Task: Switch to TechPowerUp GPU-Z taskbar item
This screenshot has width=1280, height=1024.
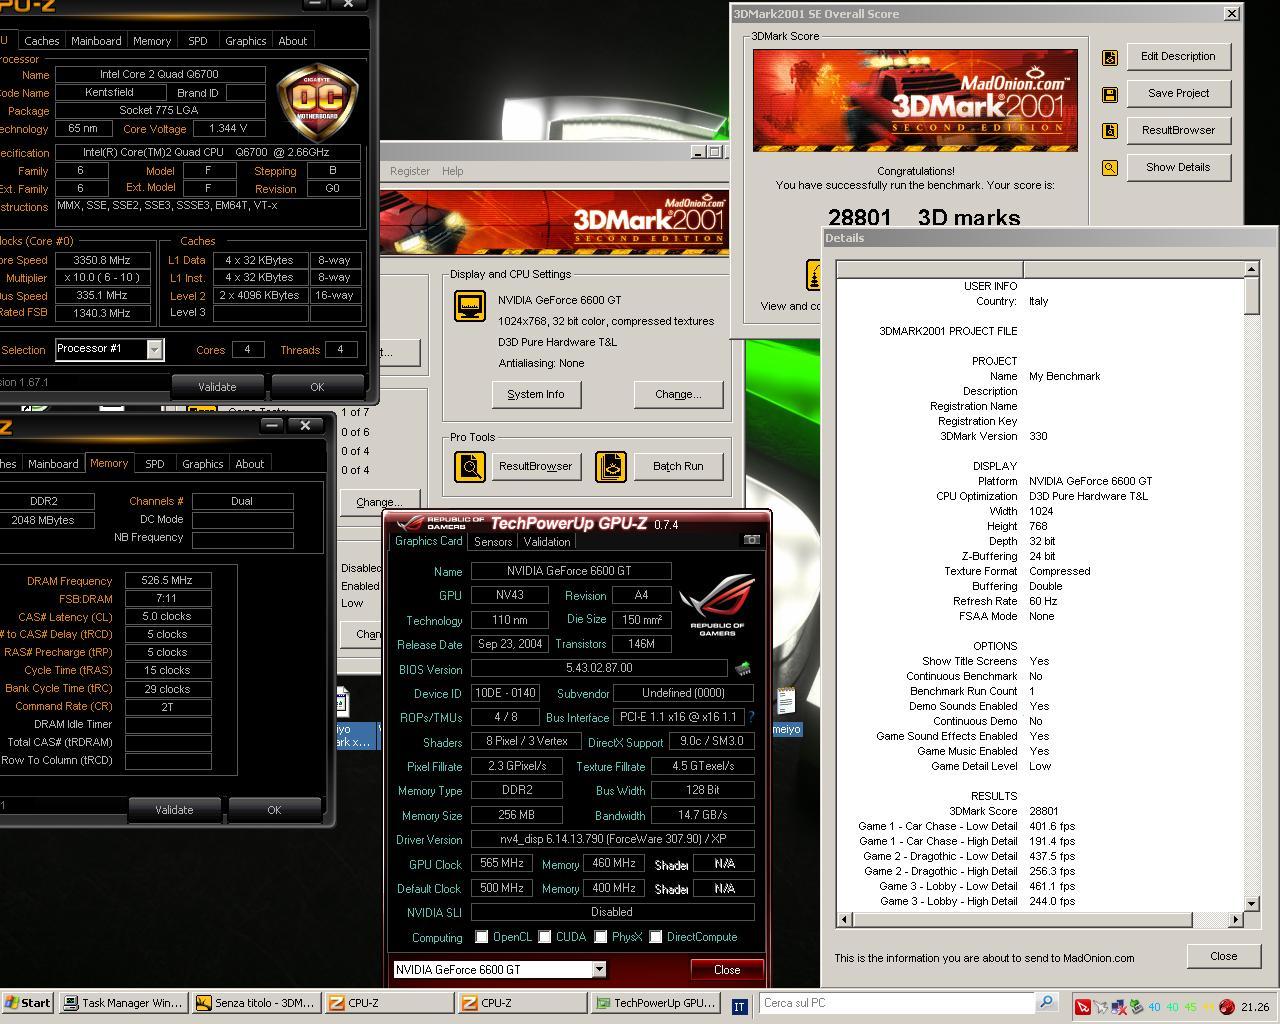Action: coord(655,1003)
